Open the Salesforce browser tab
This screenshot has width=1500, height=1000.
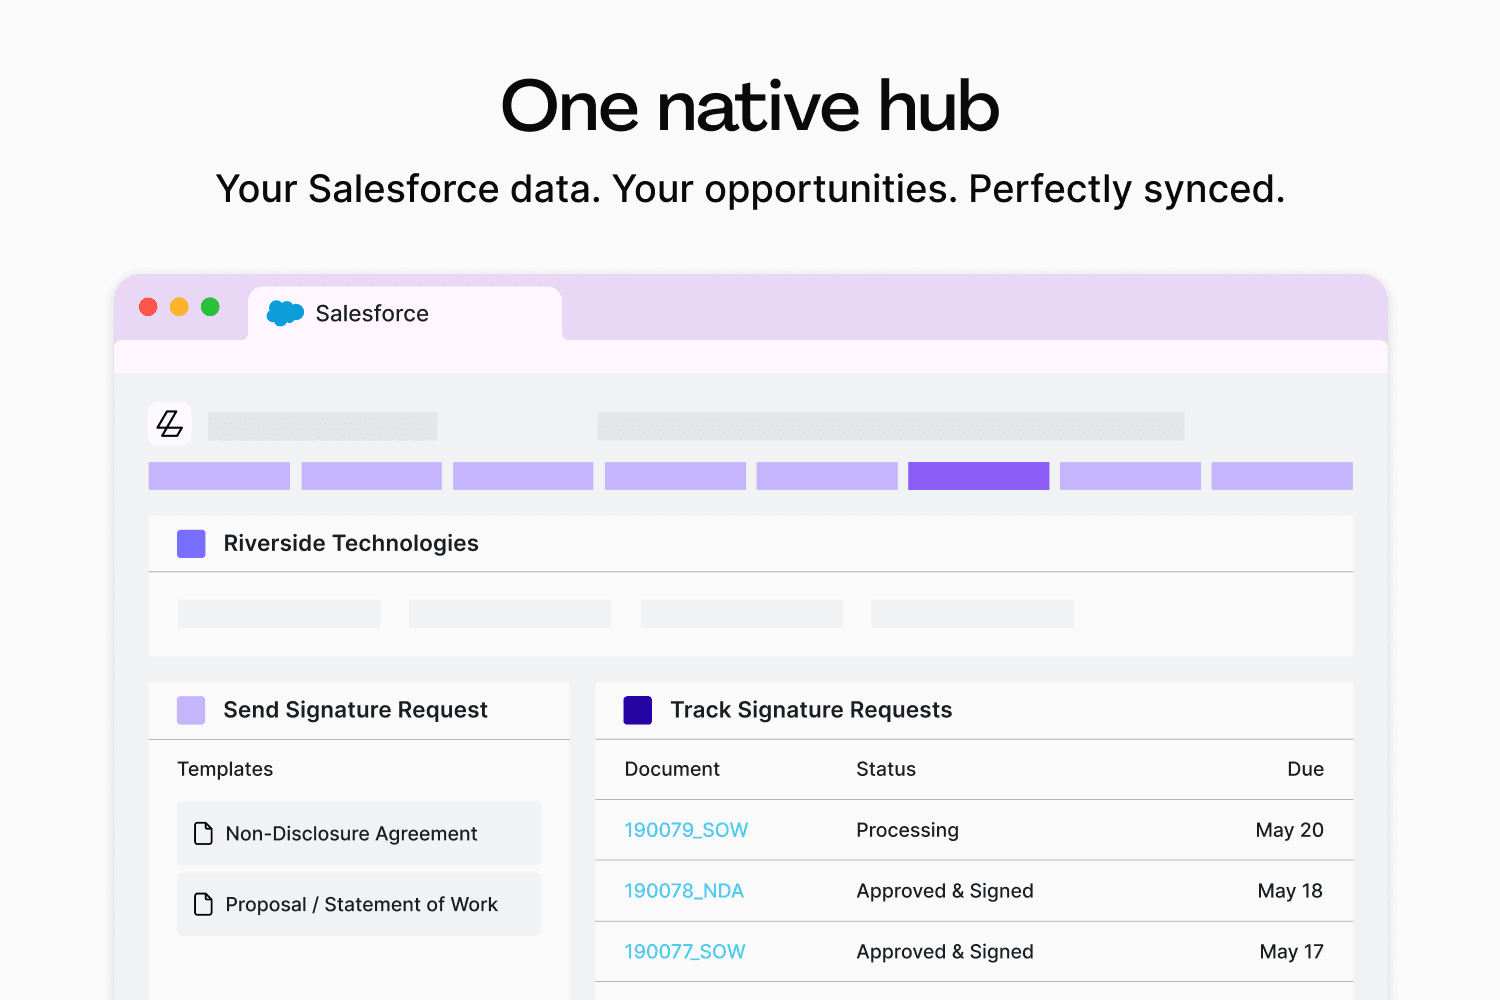[405, 314]
